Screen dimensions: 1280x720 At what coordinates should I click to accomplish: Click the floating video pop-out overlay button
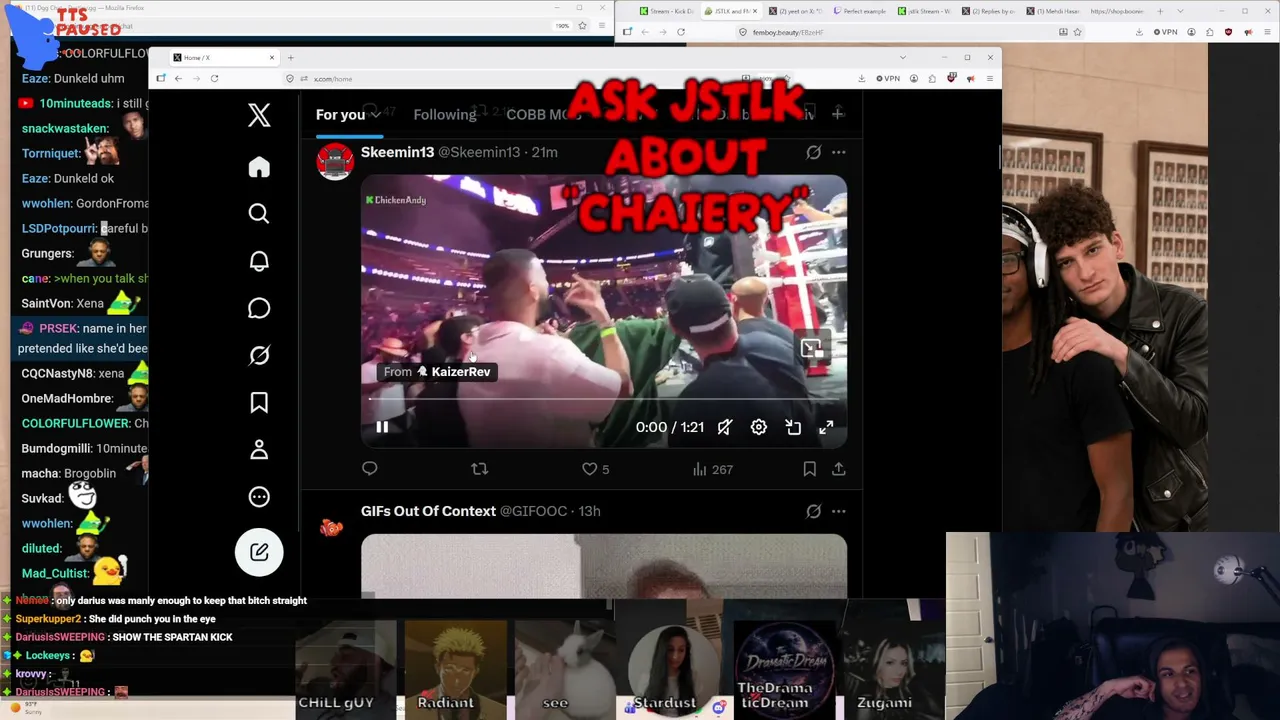click(x=811, y=348)
